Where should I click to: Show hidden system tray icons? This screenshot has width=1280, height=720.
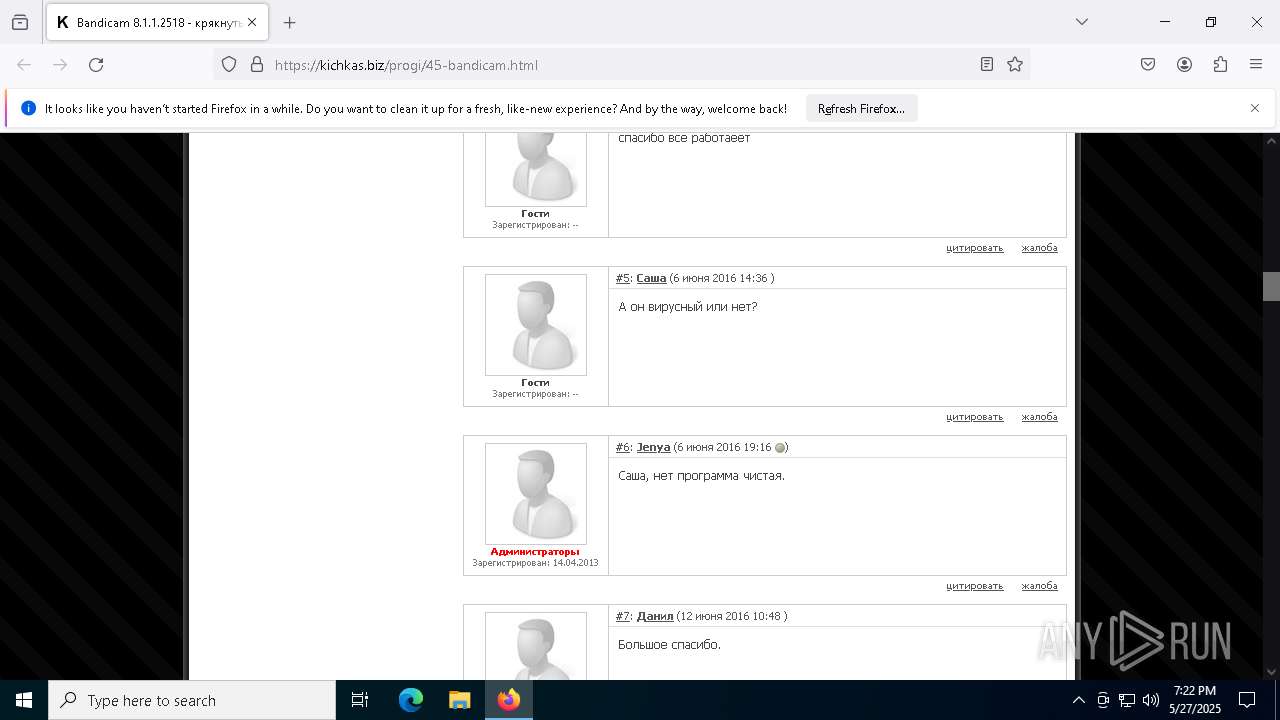[1079, 700]
